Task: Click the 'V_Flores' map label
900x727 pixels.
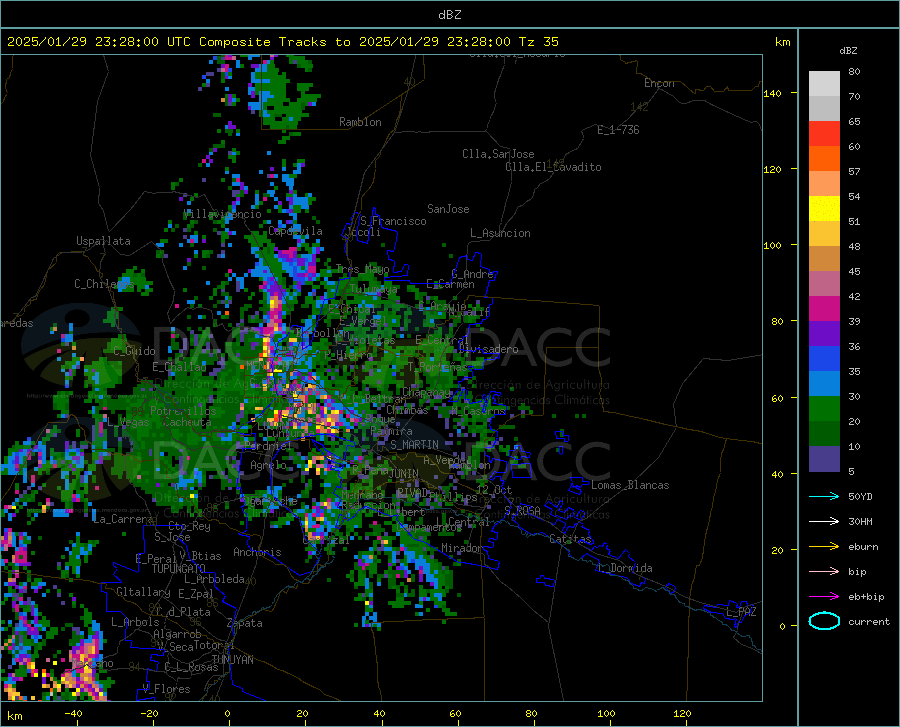Action: pyautogui.click(x=166, y=689)
